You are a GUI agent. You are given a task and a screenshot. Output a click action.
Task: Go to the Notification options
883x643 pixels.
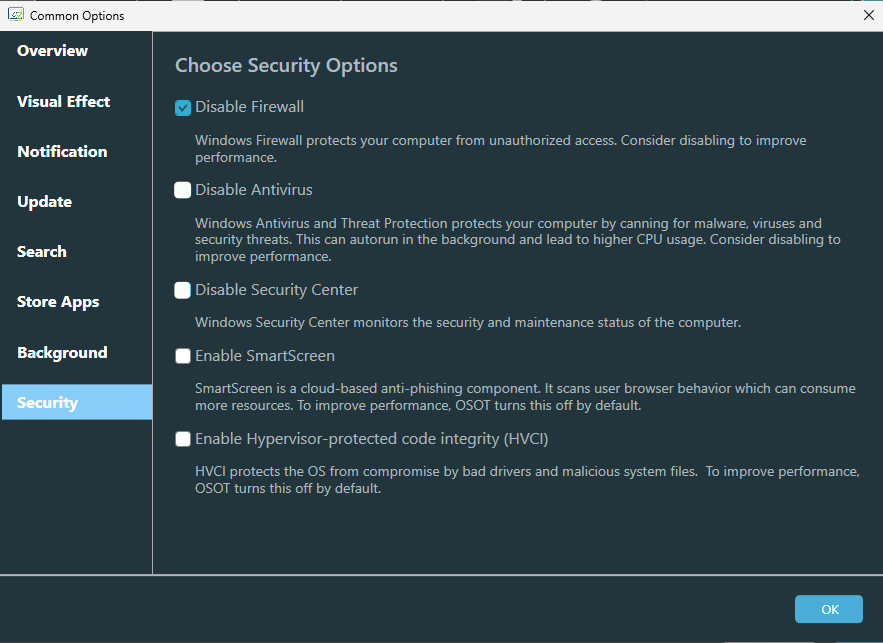[62, 152]
